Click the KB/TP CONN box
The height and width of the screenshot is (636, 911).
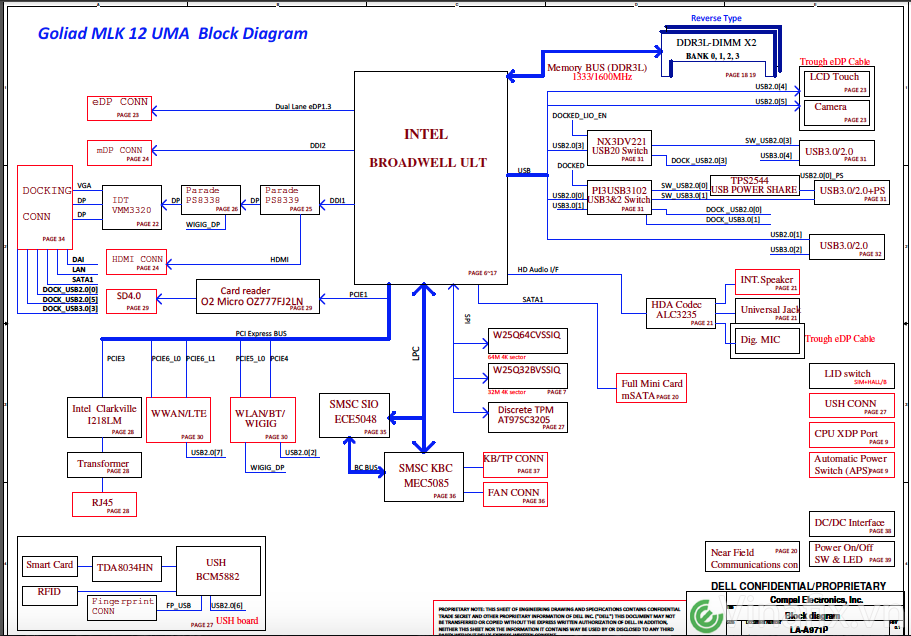(515, 465)
